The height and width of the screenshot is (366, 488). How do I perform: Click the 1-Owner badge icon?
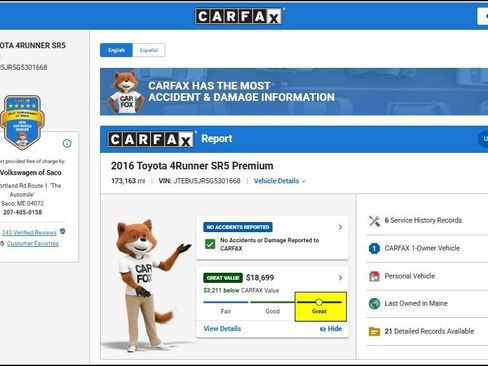[x=374, y=248]
